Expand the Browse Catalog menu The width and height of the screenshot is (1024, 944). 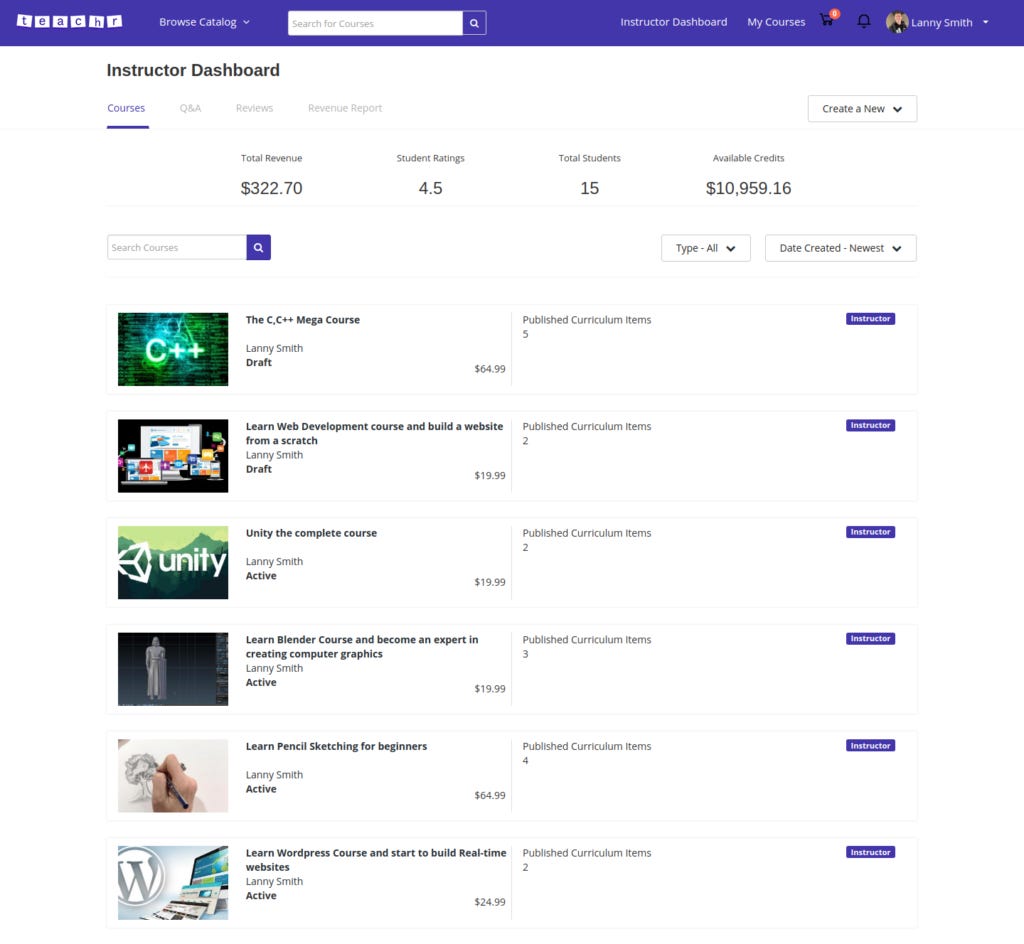pyautogui.click(x=204, y=22)
